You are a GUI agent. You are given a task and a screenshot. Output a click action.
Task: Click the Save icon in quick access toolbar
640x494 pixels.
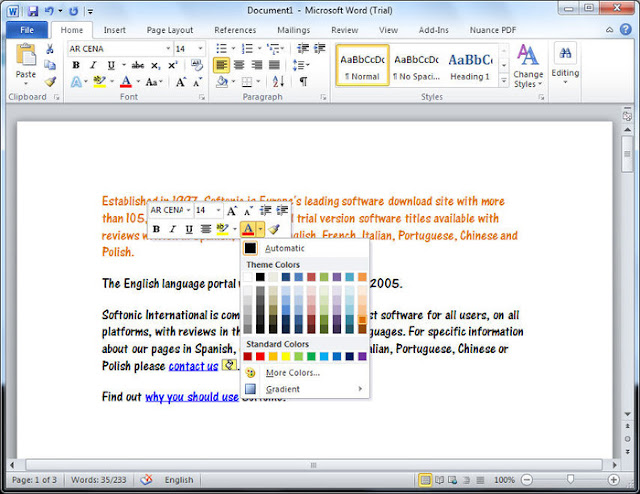[33, 11]
